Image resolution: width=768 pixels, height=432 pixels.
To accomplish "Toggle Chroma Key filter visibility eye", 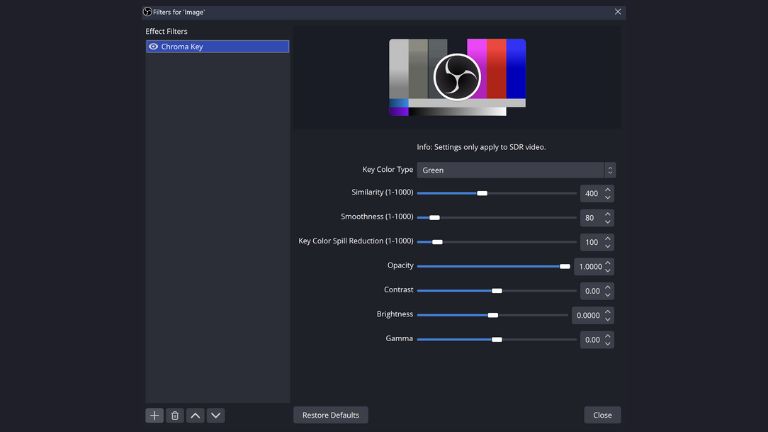I will [153, 47].
